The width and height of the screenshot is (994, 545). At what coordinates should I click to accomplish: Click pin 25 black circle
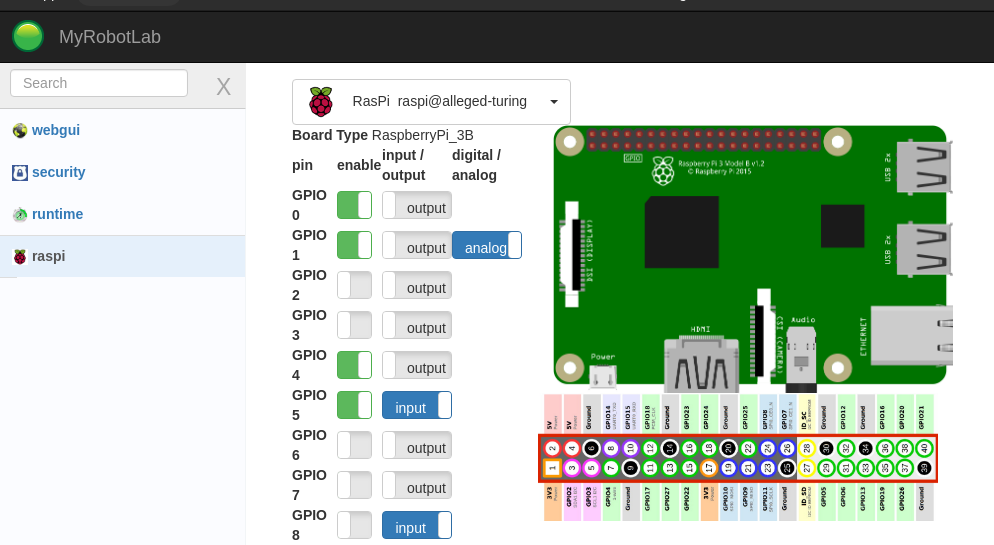tap(787, 468)
